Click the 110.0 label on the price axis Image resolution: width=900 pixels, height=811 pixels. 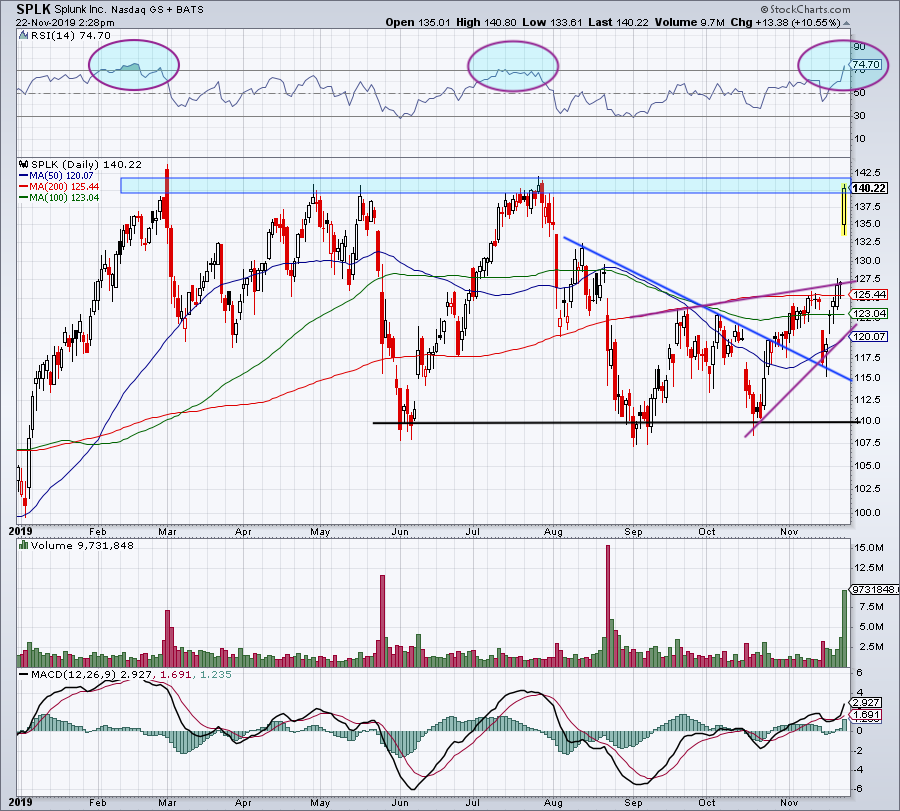click(x=867, y=421)
